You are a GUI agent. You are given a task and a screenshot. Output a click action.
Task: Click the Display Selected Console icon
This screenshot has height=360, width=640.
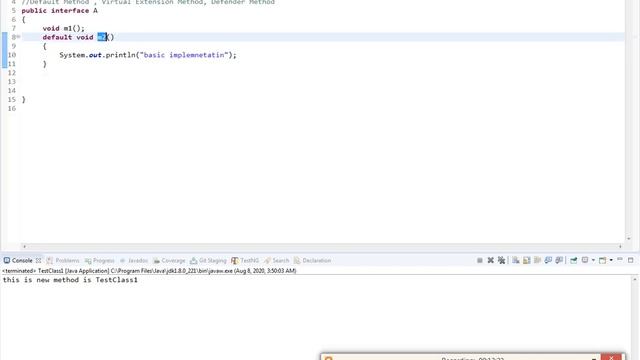pos(585,260)
